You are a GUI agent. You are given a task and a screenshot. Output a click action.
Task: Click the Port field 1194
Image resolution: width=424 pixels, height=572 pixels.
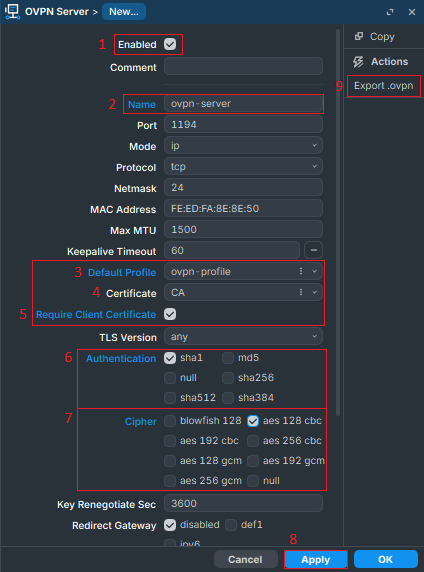click(243, 125)
